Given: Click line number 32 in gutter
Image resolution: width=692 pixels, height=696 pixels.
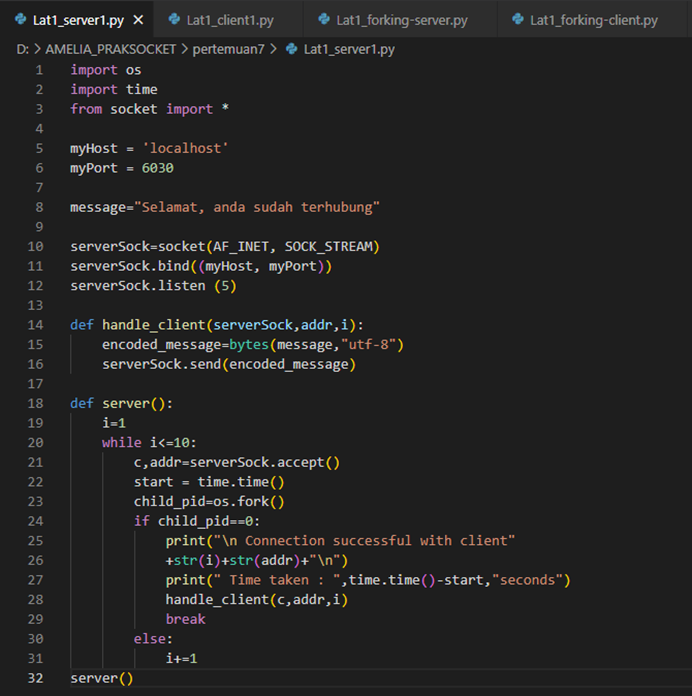Looking at the screenshot, I should [36, 678].
